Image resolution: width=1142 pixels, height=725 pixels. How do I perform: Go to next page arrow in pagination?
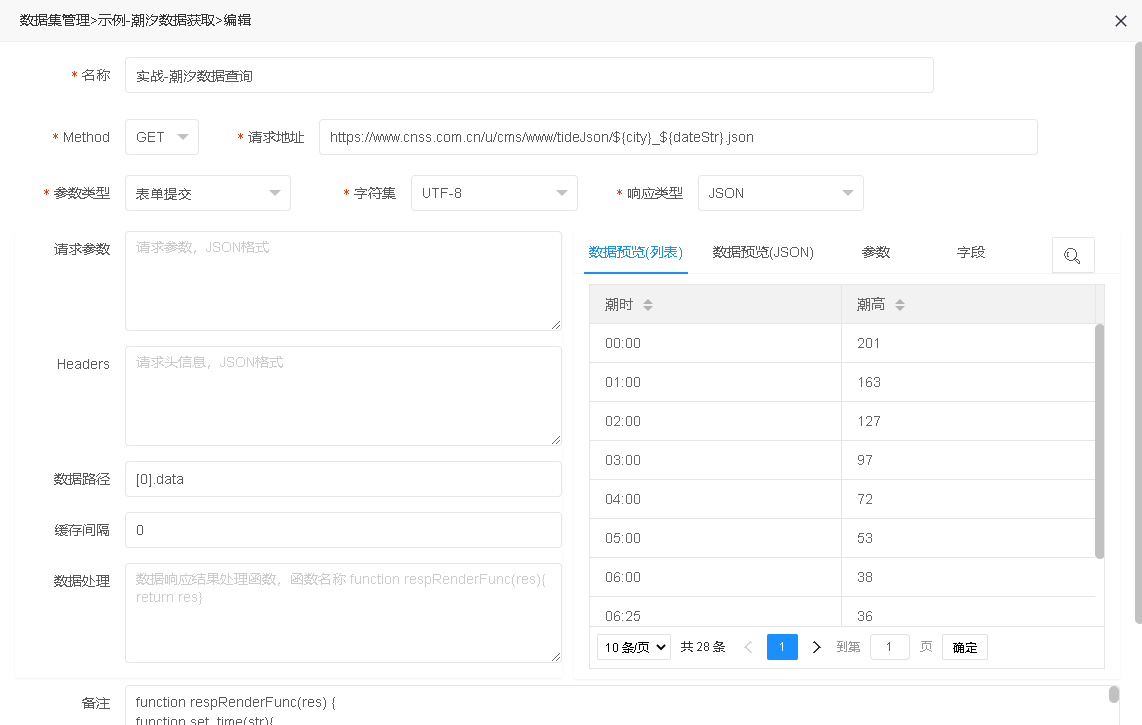[x=816, y=647]
